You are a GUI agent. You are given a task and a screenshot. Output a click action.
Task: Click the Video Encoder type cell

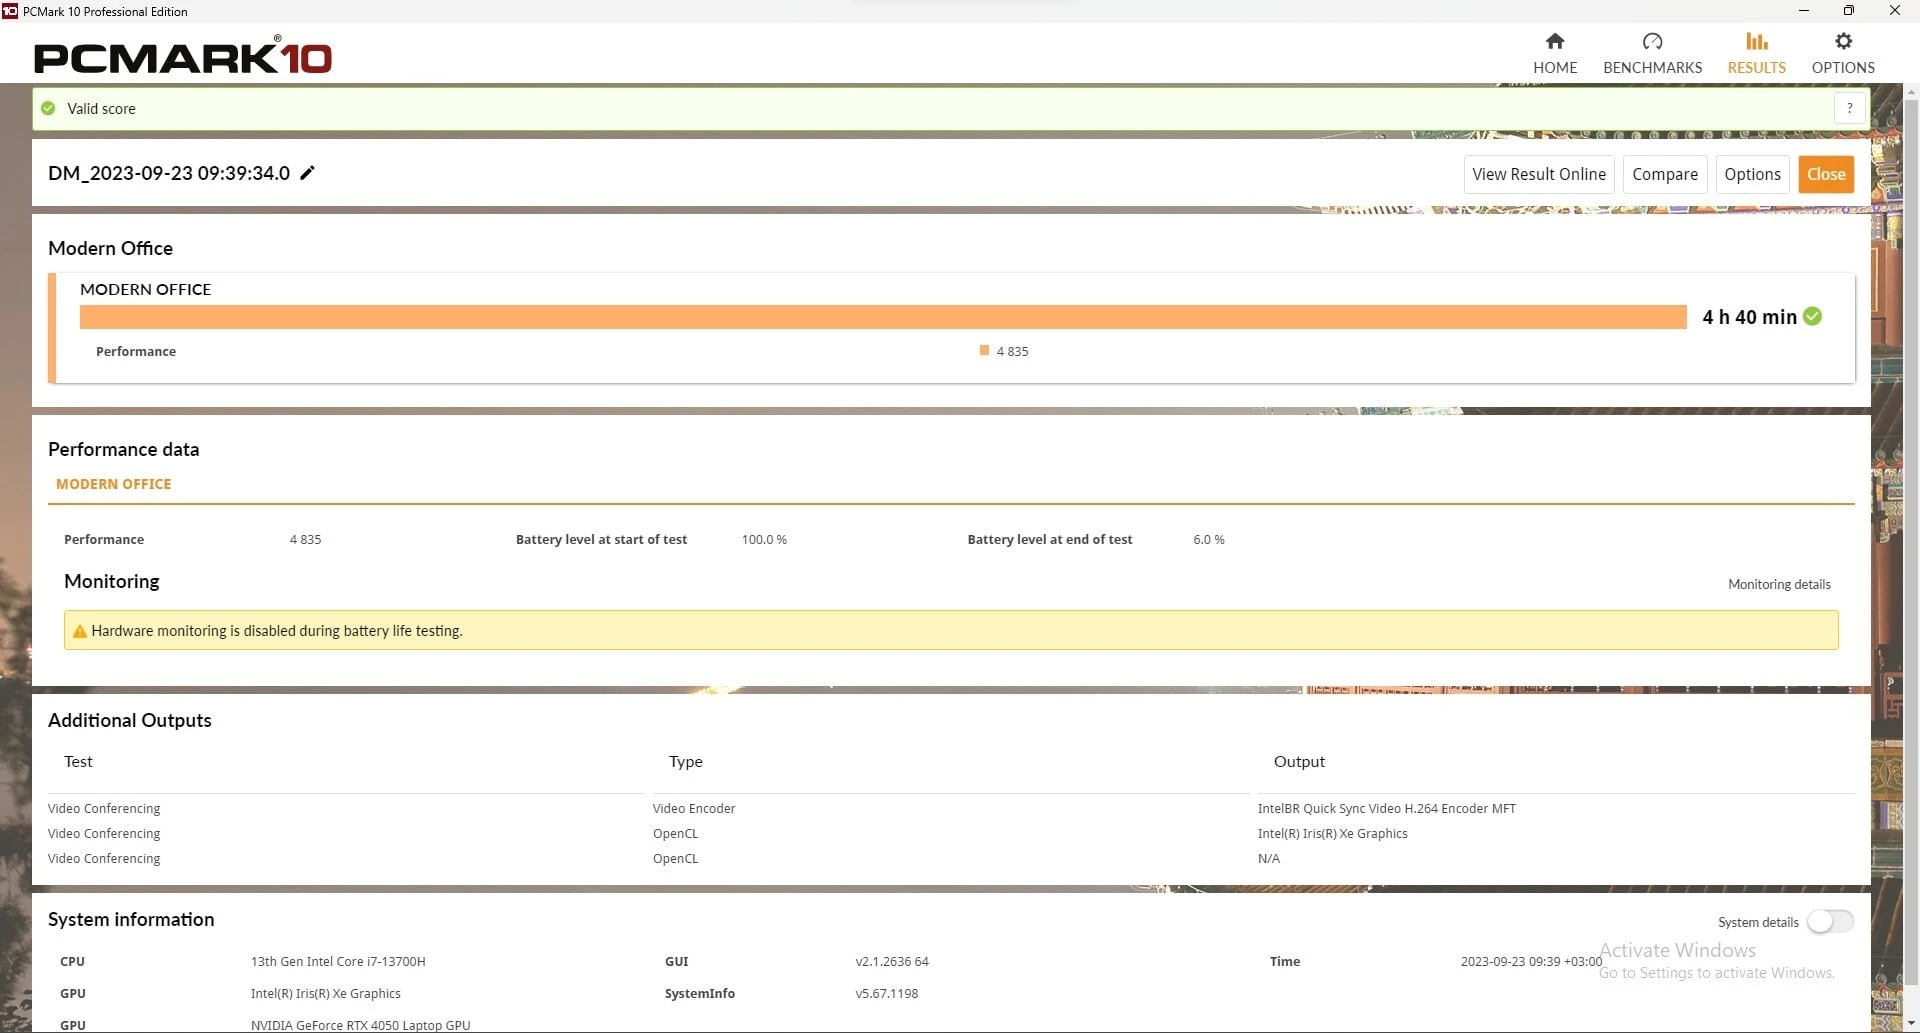click(x=694, y=808)
